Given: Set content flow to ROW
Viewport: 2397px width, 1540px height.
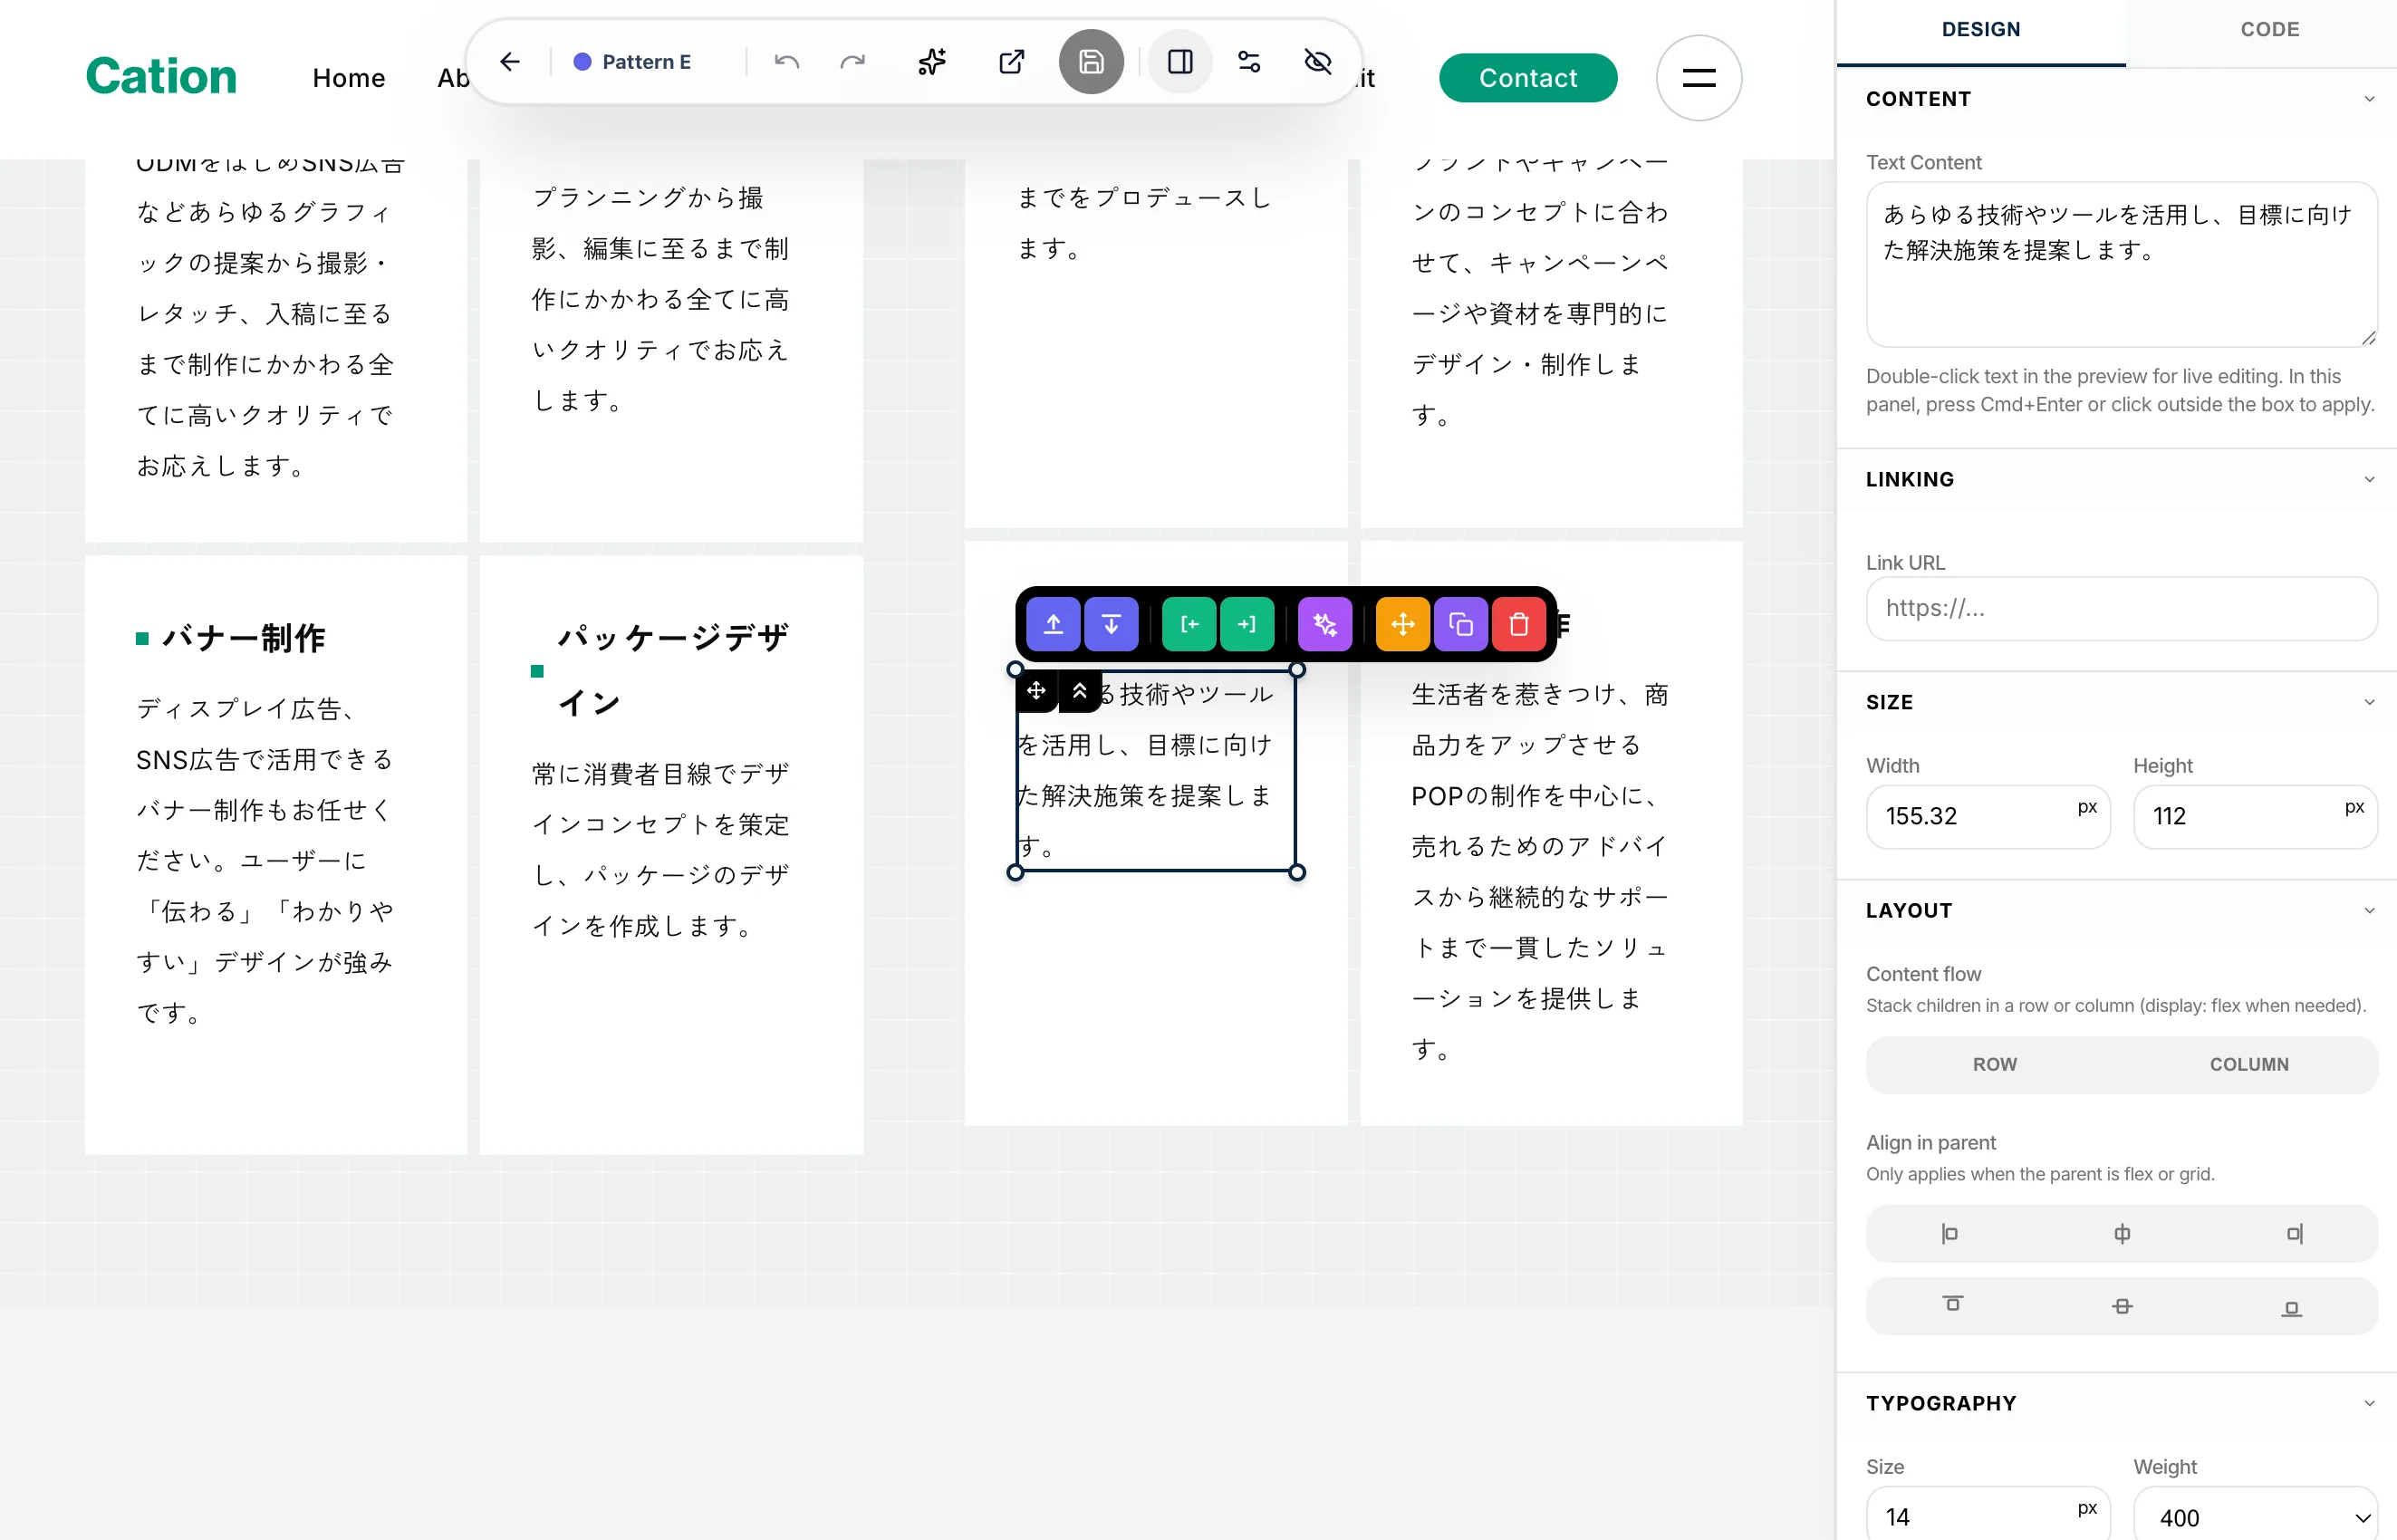Looking at the screenshot, I should tap(1994, 1064).
